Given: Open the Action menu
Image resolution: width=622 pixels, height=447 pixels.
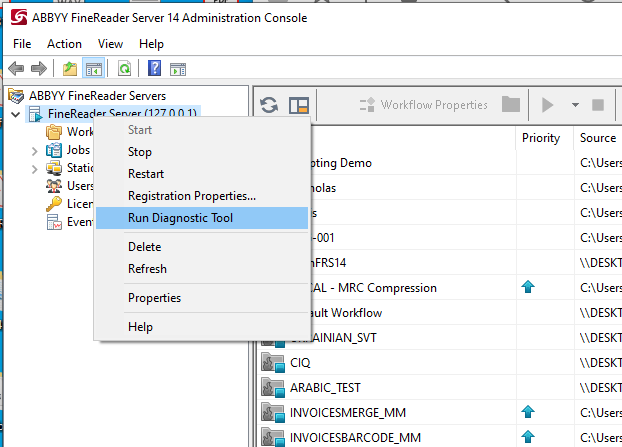Looking at the screenshot, I should tap(64, 44).
